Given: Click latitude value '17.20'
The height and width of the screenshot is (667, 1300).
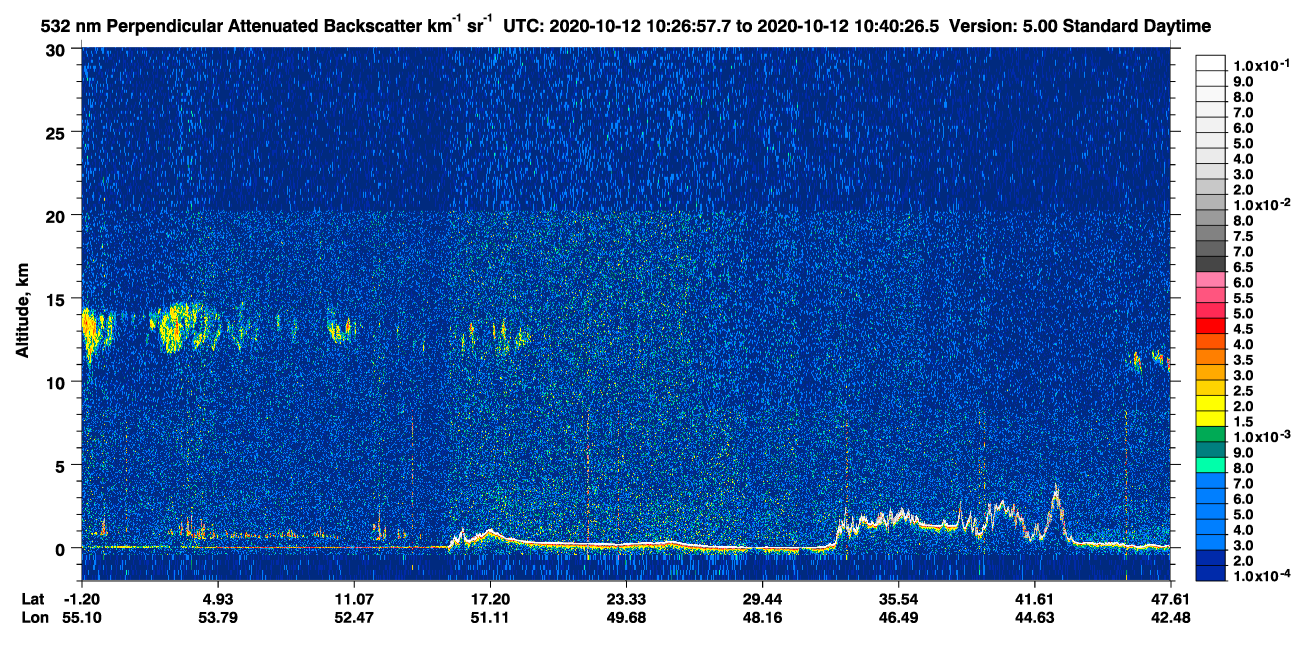Looking at the screenshot, I should 490,599.
